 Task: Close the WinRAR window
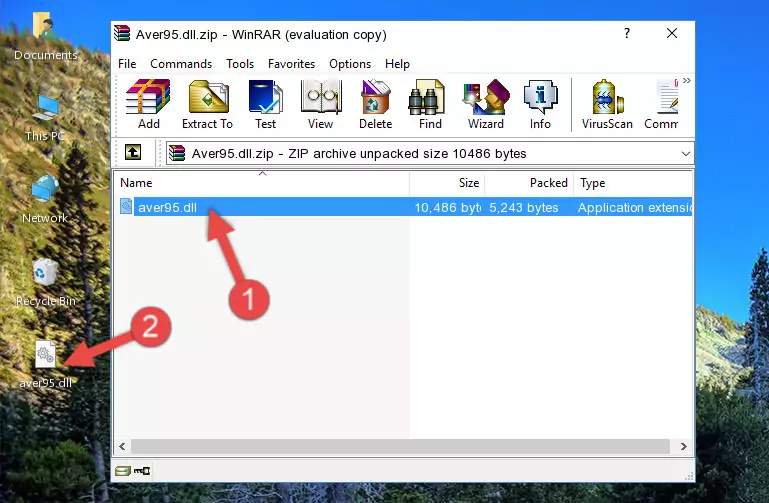[672, 33]
